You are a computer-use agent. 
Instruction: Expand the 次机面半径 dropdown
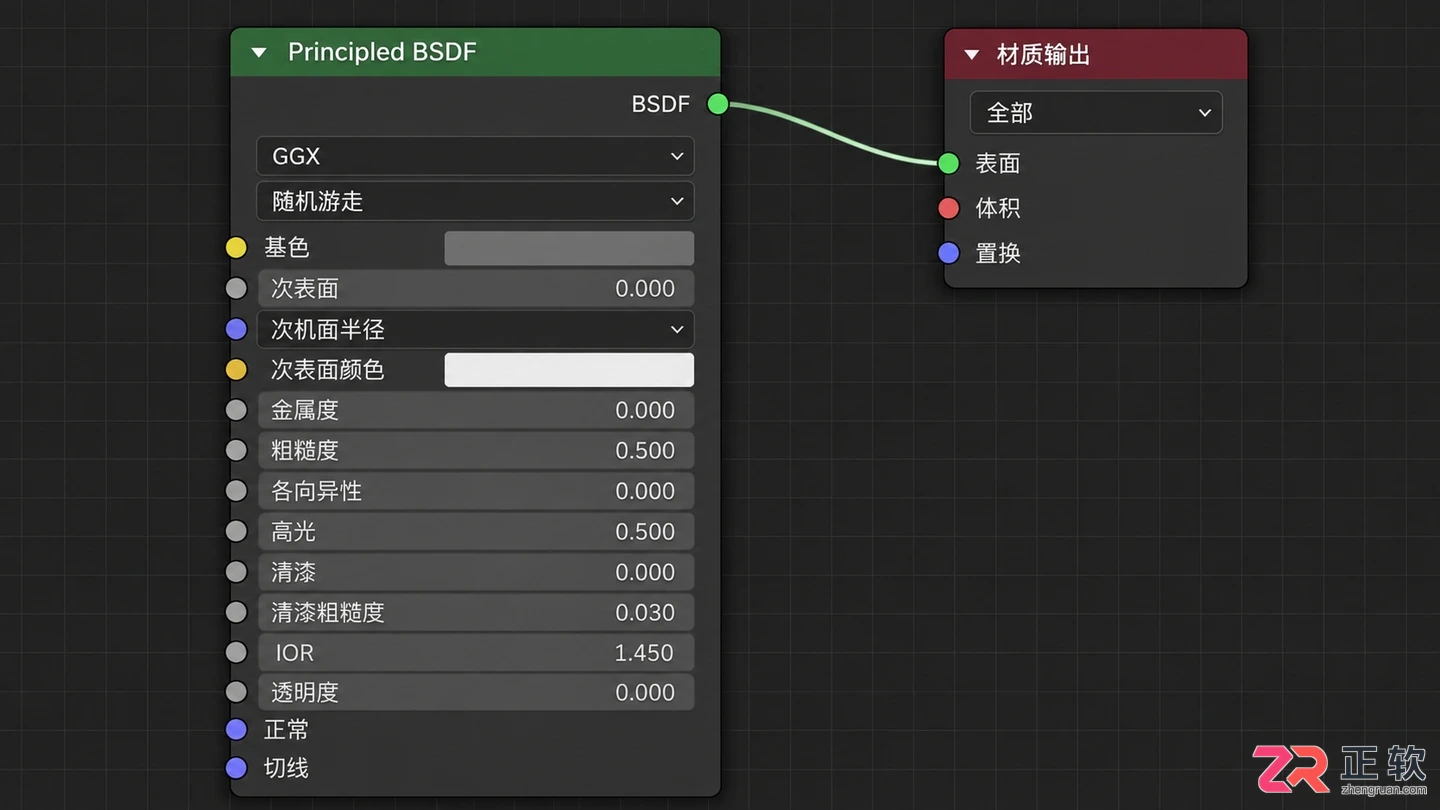click(475, 329)
